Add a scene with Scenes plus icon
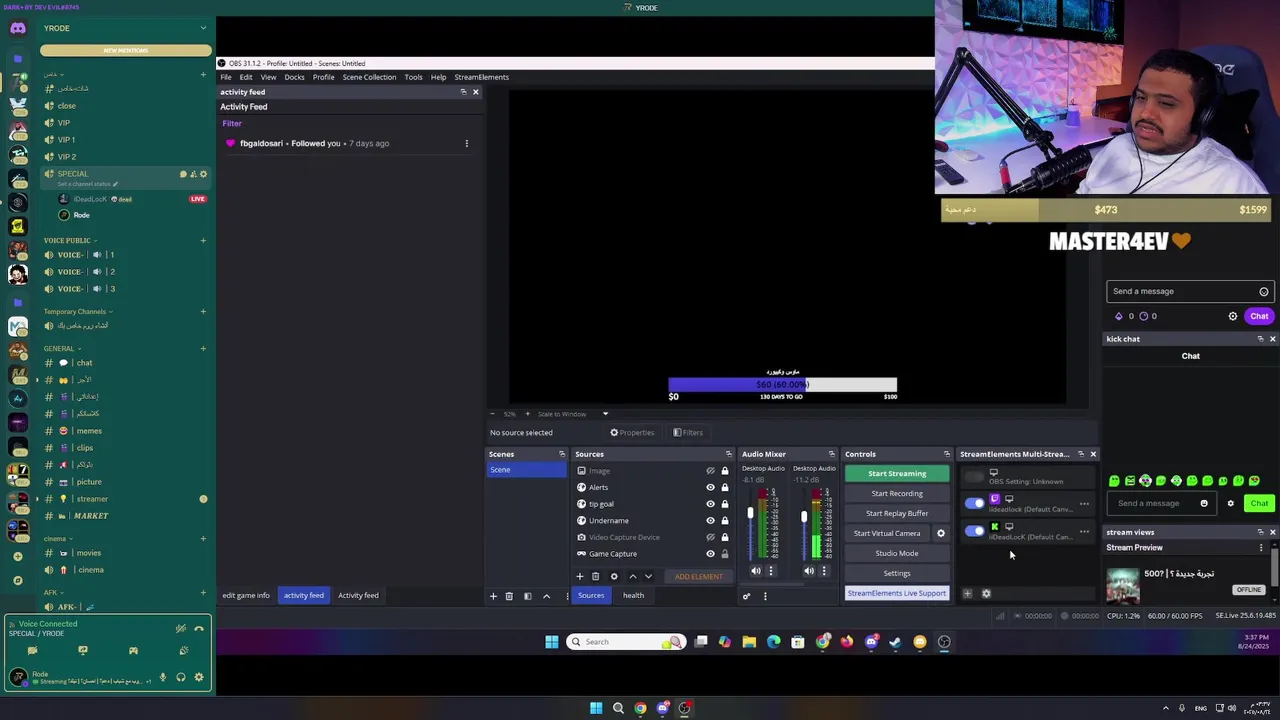This screenshot has height=720, width=1280. (x=493, y=596)
